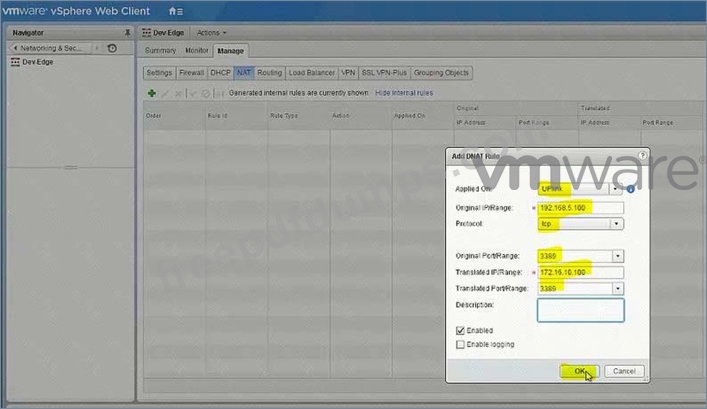Image resolution: width=707 pixels, height=409 pixels.
Task: Open the Firewall sub-tab
Action: point(192,73)
